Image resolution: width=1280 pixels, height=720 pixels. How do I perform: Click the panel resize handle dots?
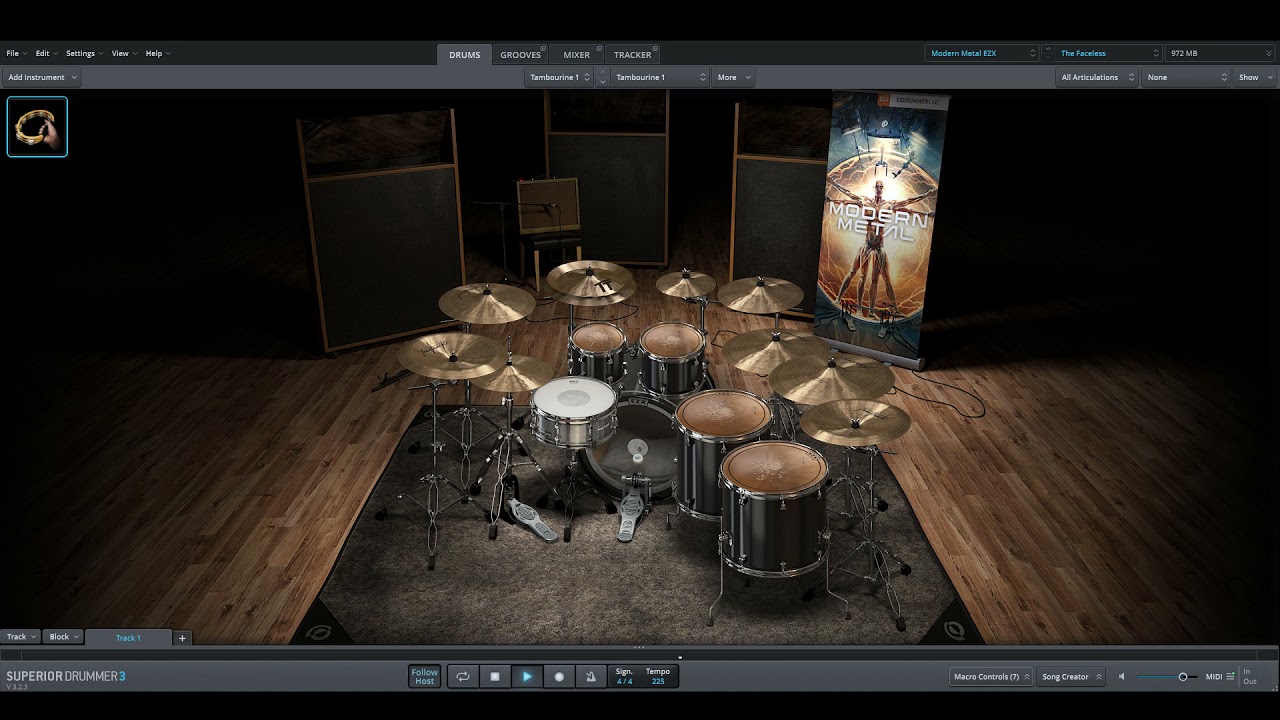click(x=639, y=647)
